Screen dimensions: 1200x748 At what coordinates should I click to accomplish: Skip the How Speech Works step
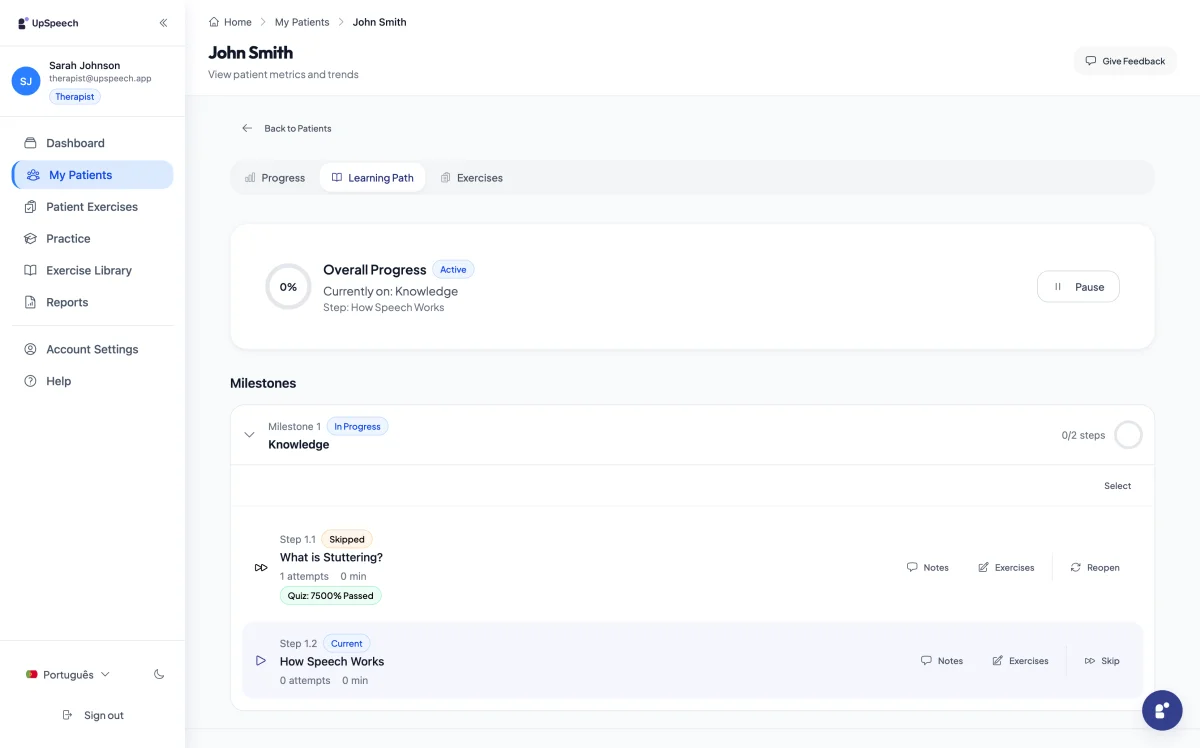coord(1102,660)
